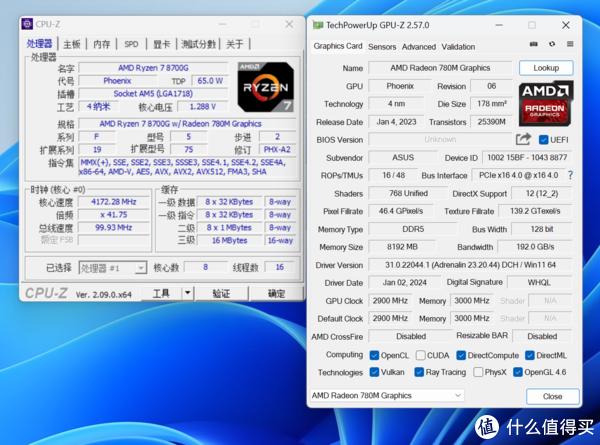
Task: Toggle the Ray Tracing checkbox
Action: point(419,372)
